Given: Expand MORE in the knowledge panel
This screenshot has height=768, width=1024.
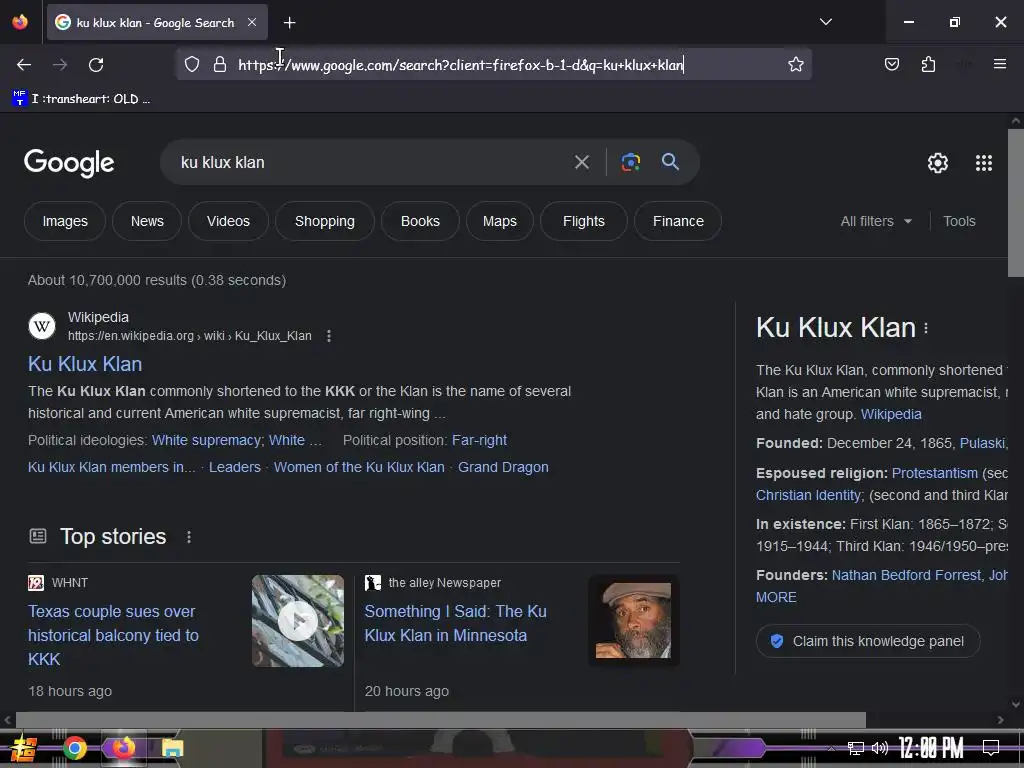Looking at the screenshot, I should [x=776, y=597].
